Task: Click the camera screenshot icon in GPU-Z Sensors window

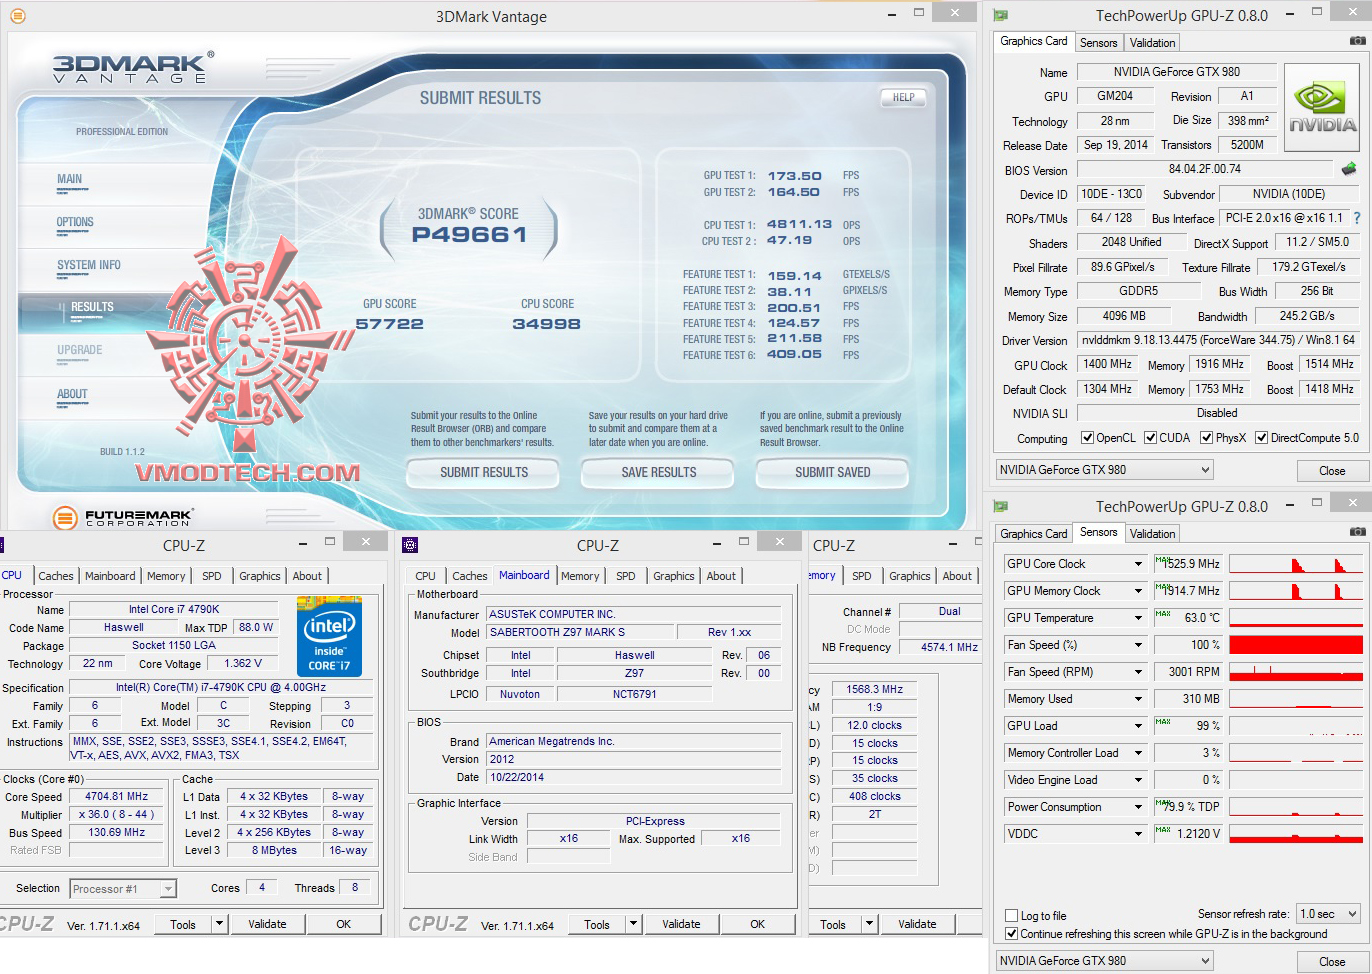Action: pyautogui.click(x=1357, y=532)
